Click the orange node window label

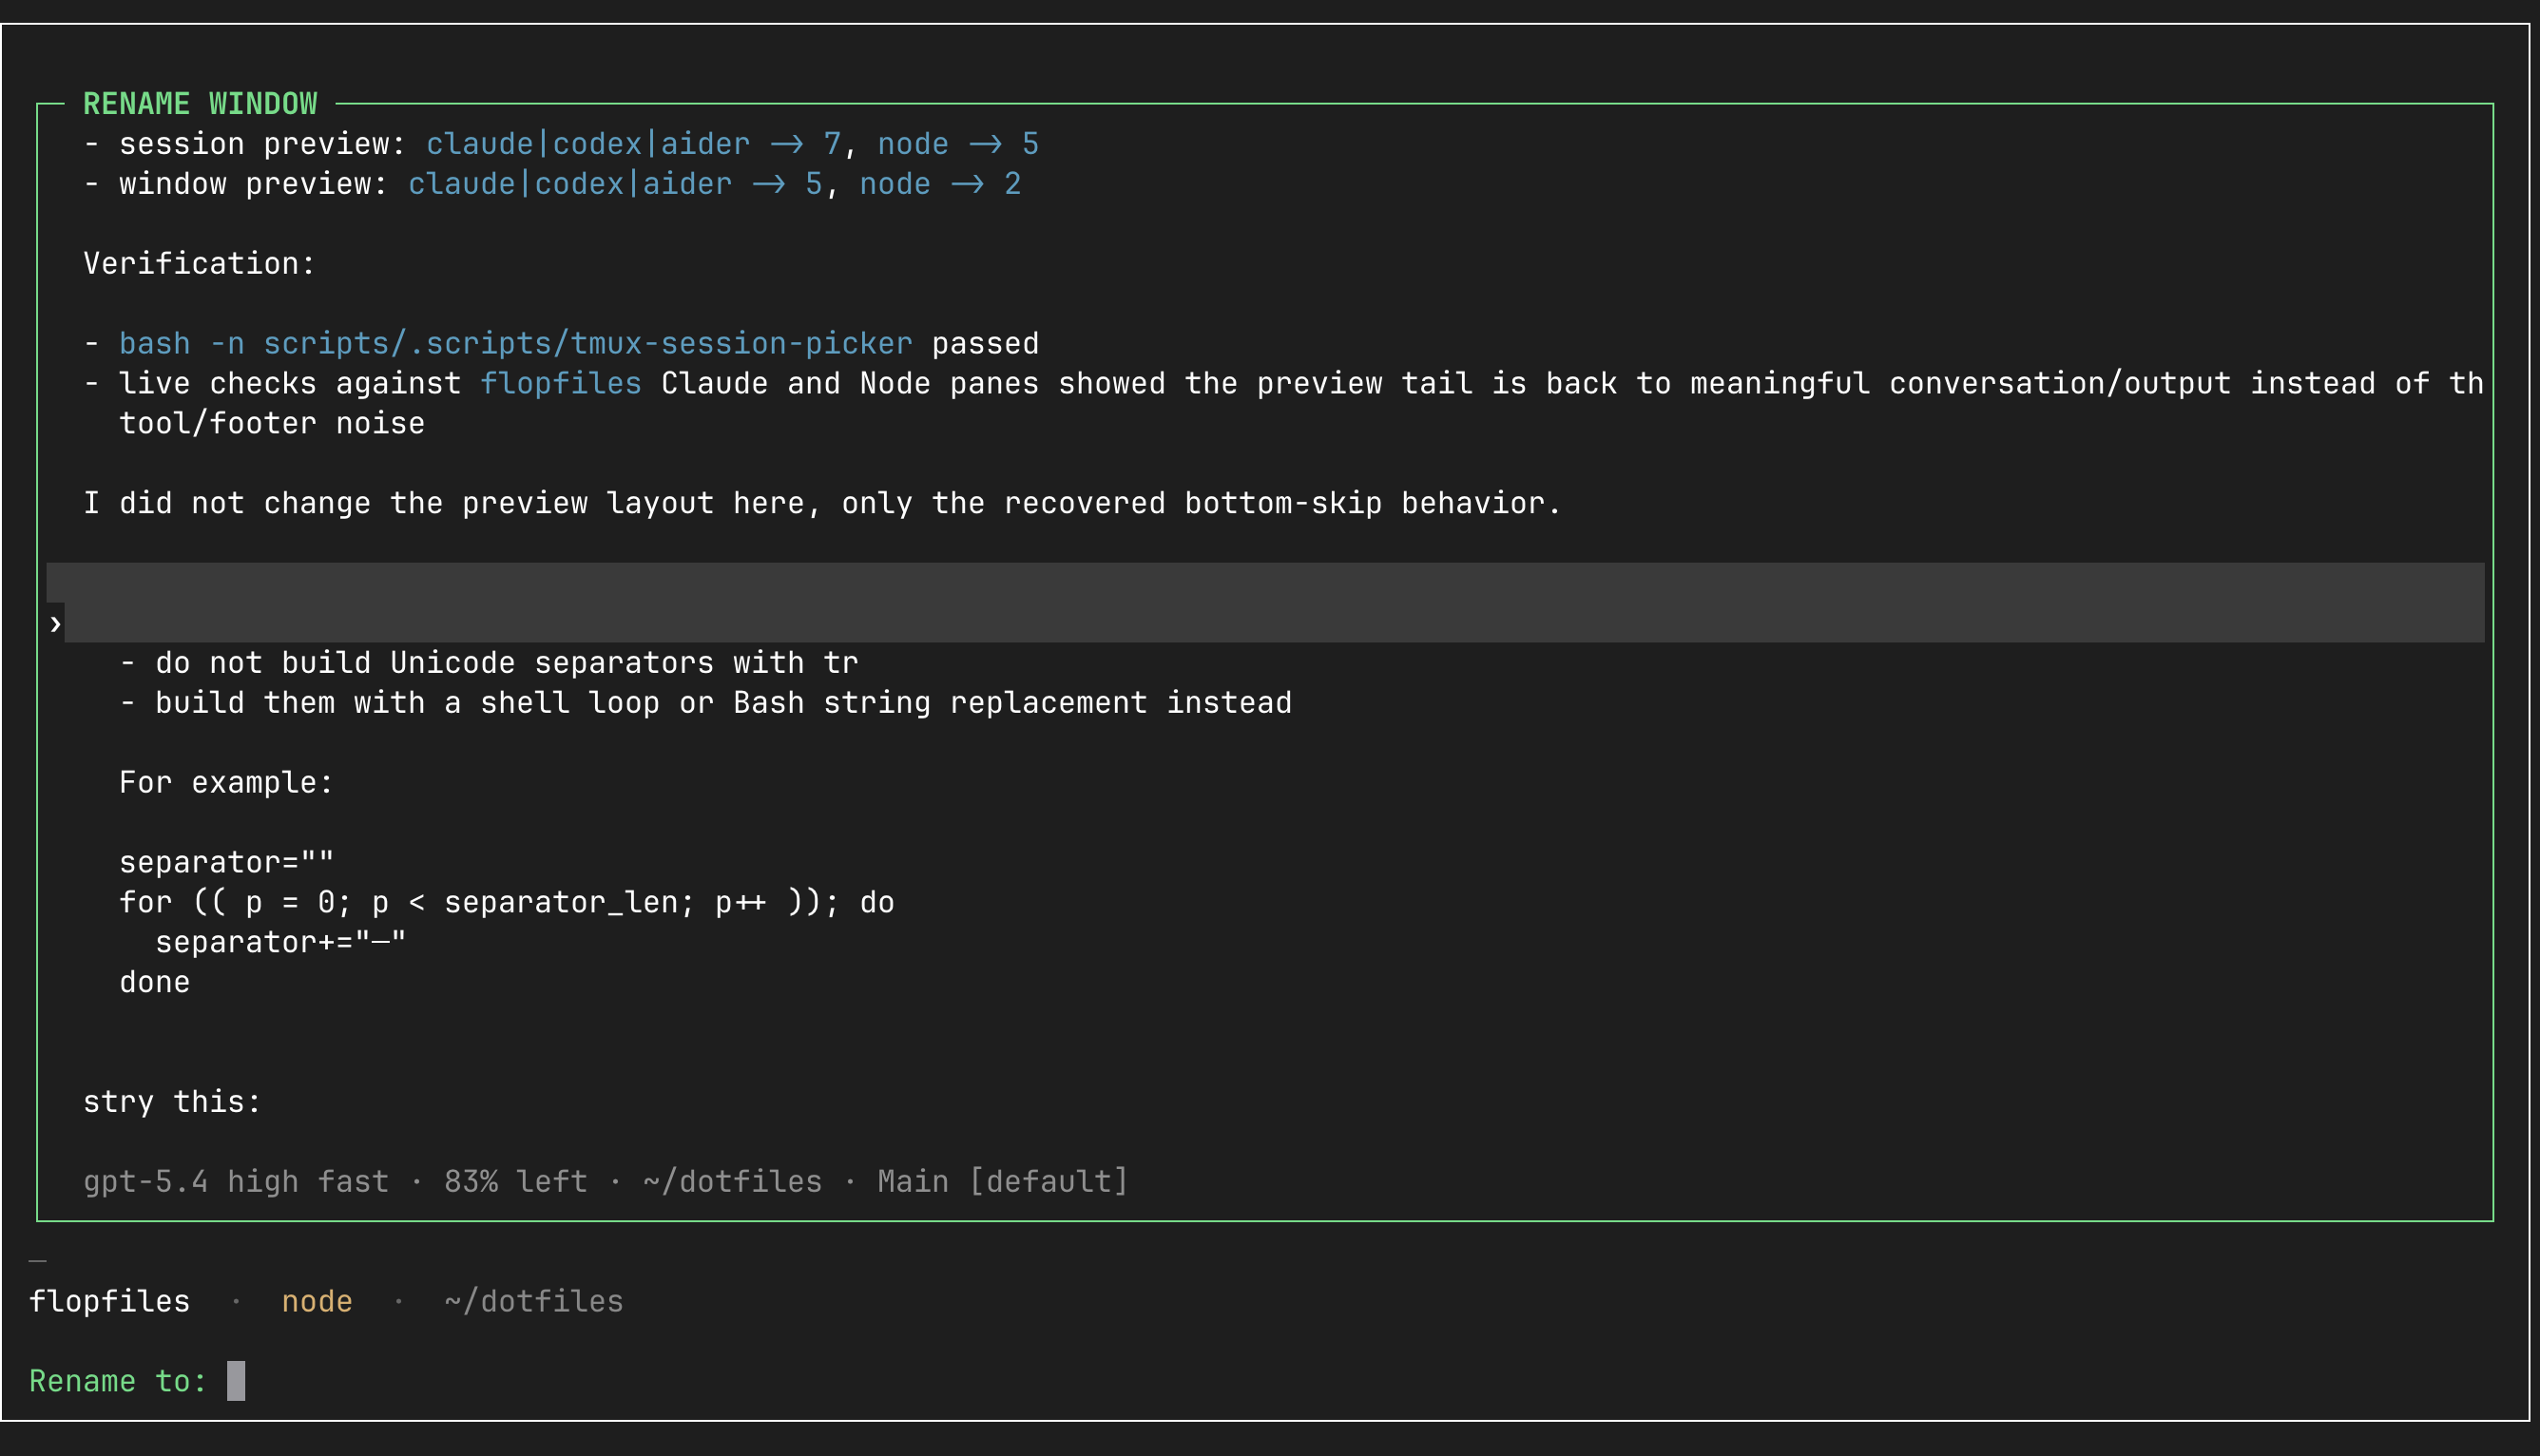coord(316,1301)
